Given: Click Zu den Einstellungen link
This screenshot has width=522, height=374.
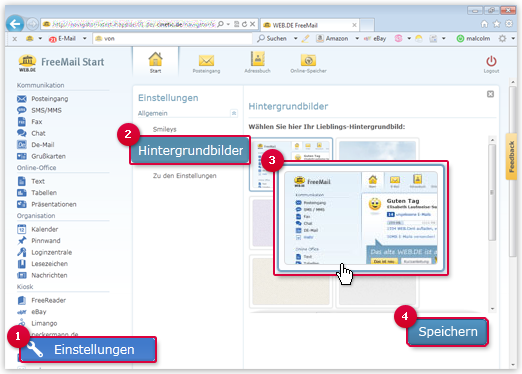Looking at the screenshot, I should click(185, 176).
